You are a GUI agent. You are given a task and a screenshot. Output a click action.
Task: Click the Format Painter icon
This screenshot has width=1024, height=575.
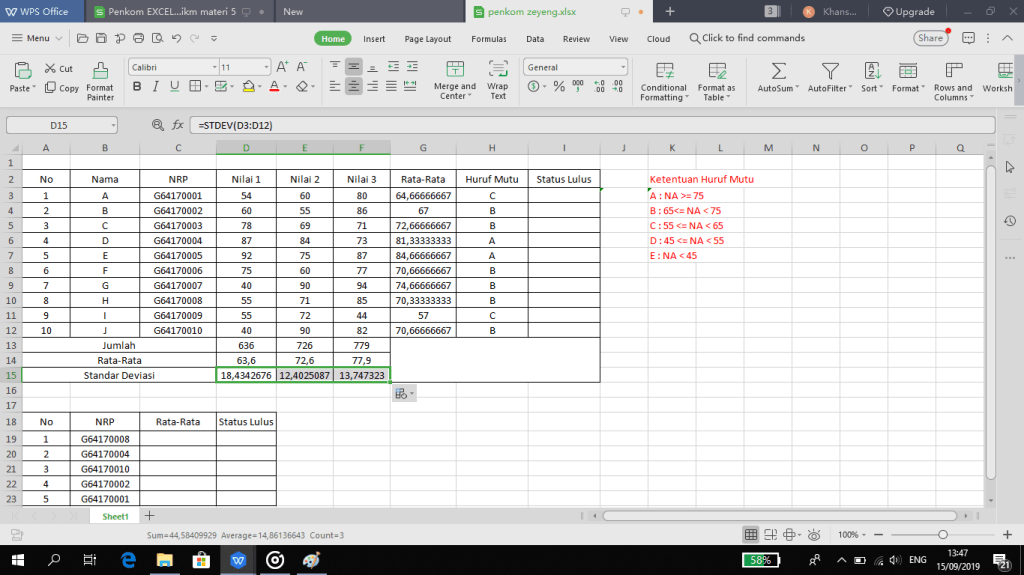coord(100,72)
